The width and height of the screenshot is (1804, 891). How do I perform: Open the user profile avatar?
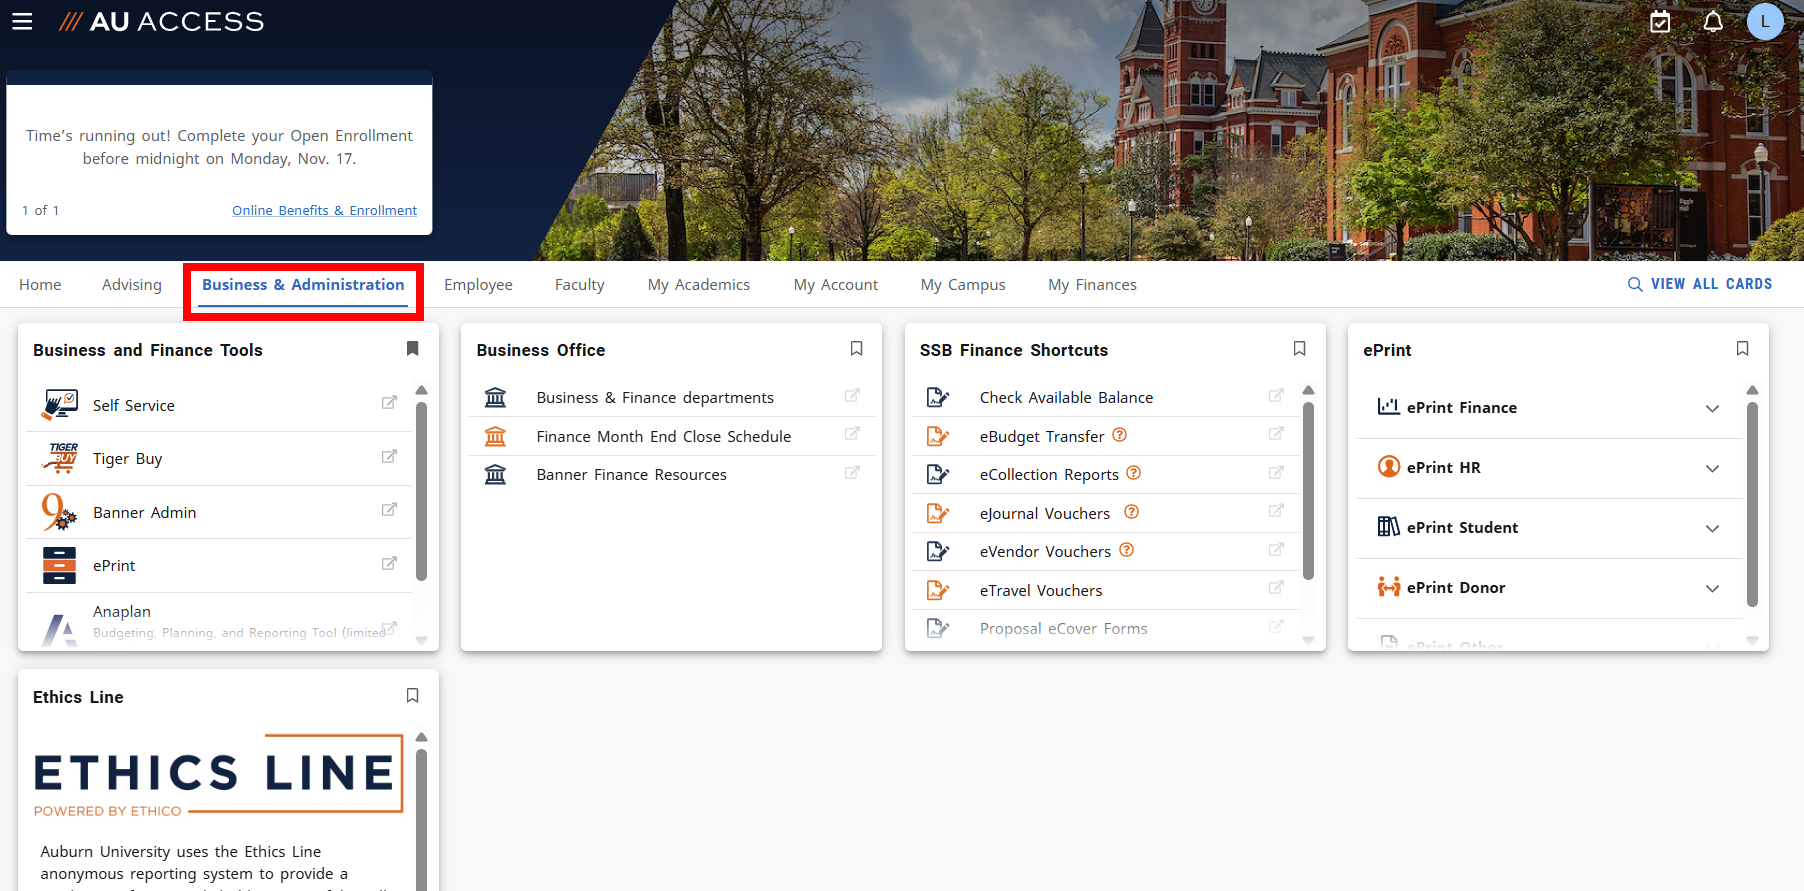1765,21
